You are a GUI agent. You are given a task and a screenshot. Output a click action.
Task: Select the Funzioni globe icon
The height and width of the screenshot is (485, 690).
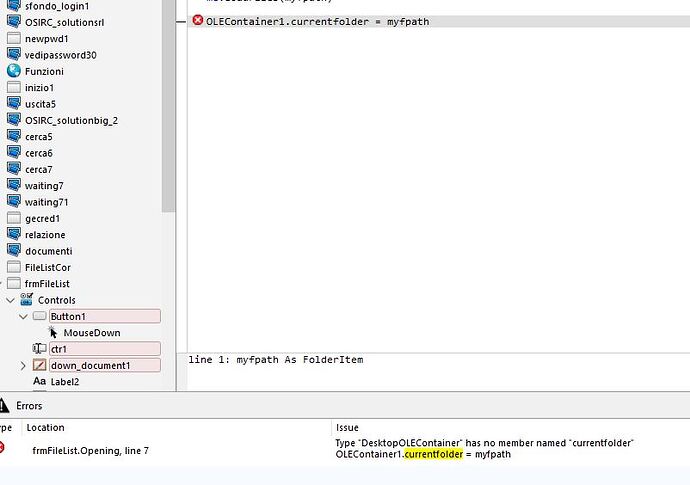tap(14, 71)
